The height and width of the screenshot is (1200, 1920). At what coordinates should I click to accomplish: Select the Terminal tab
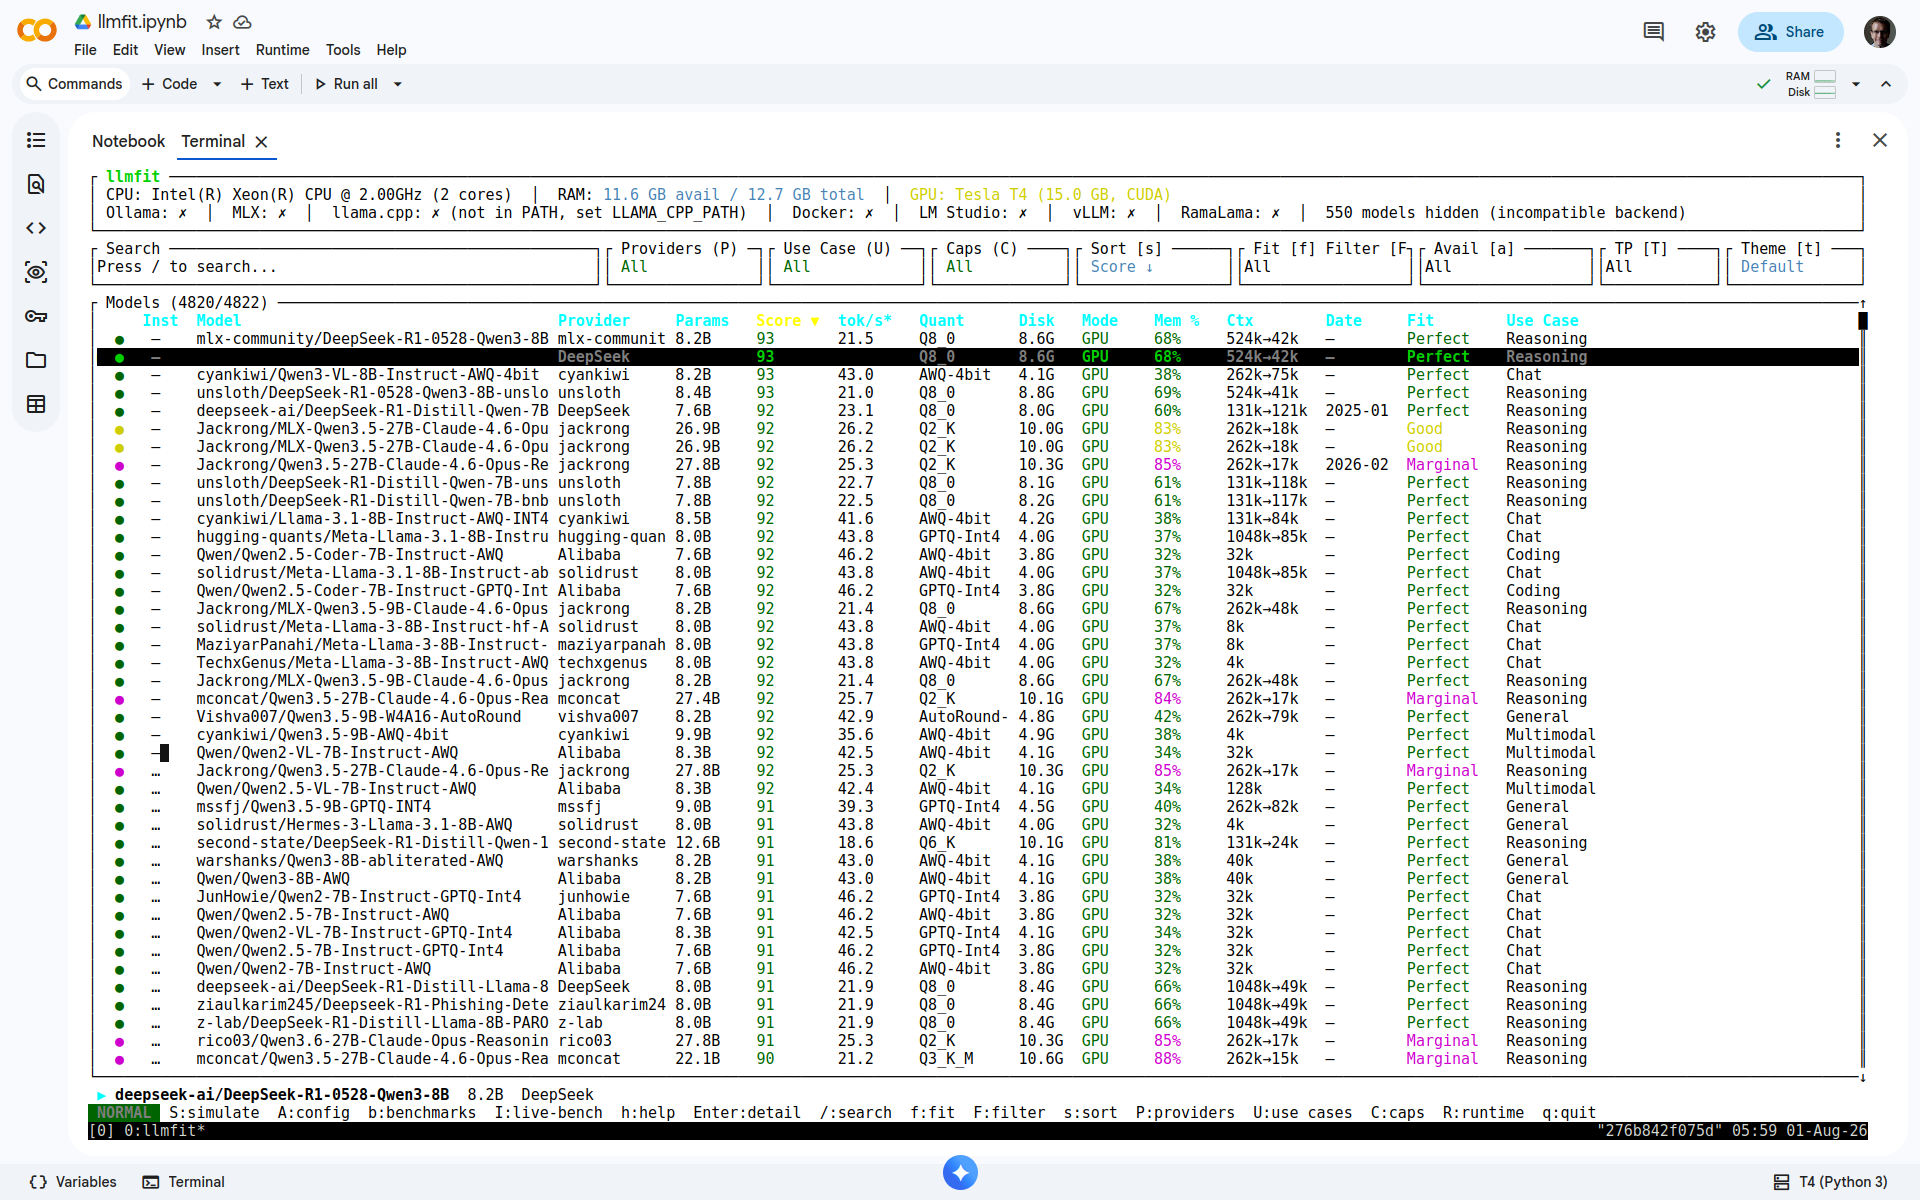(x=213, y=141)
